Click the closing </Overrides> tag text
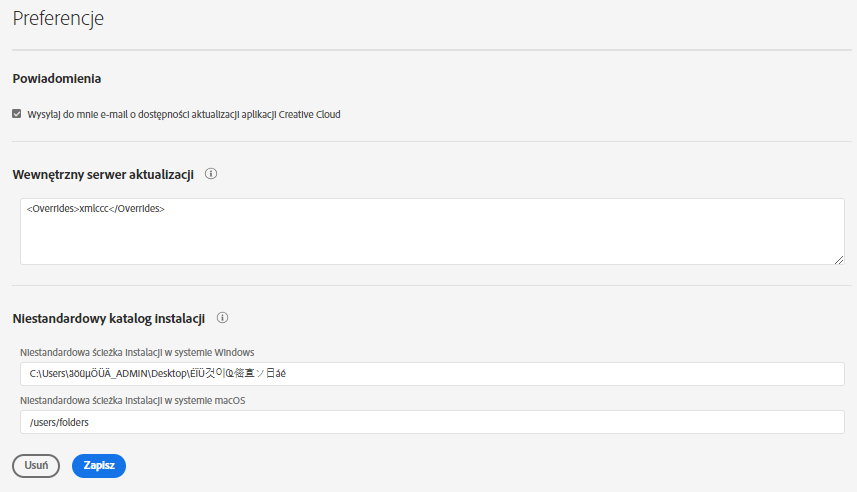This screenshot has height=492, width=857. 136,208
